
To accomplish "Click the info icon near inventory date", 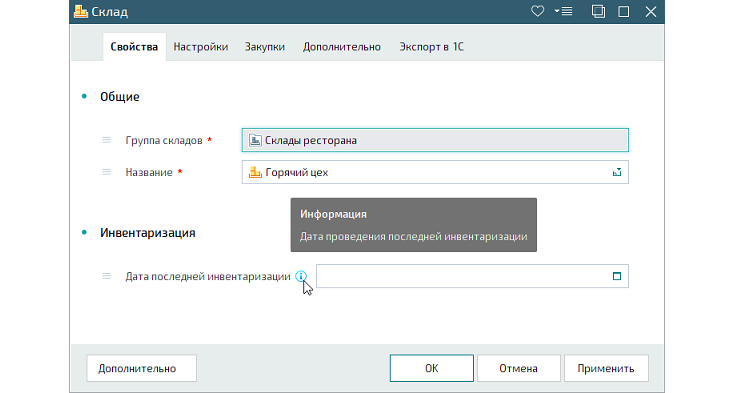I will tap(301, 276).
